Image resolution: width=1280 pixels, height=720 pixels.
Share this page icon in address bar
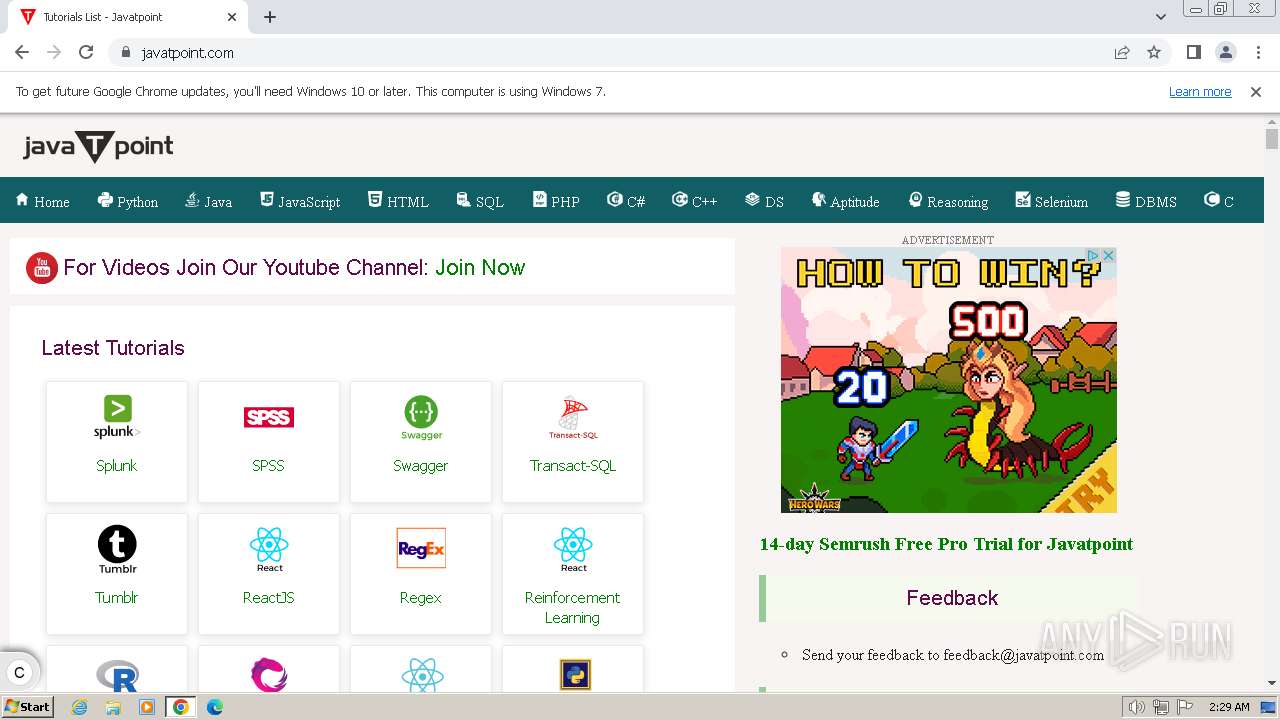(1122, 53)
